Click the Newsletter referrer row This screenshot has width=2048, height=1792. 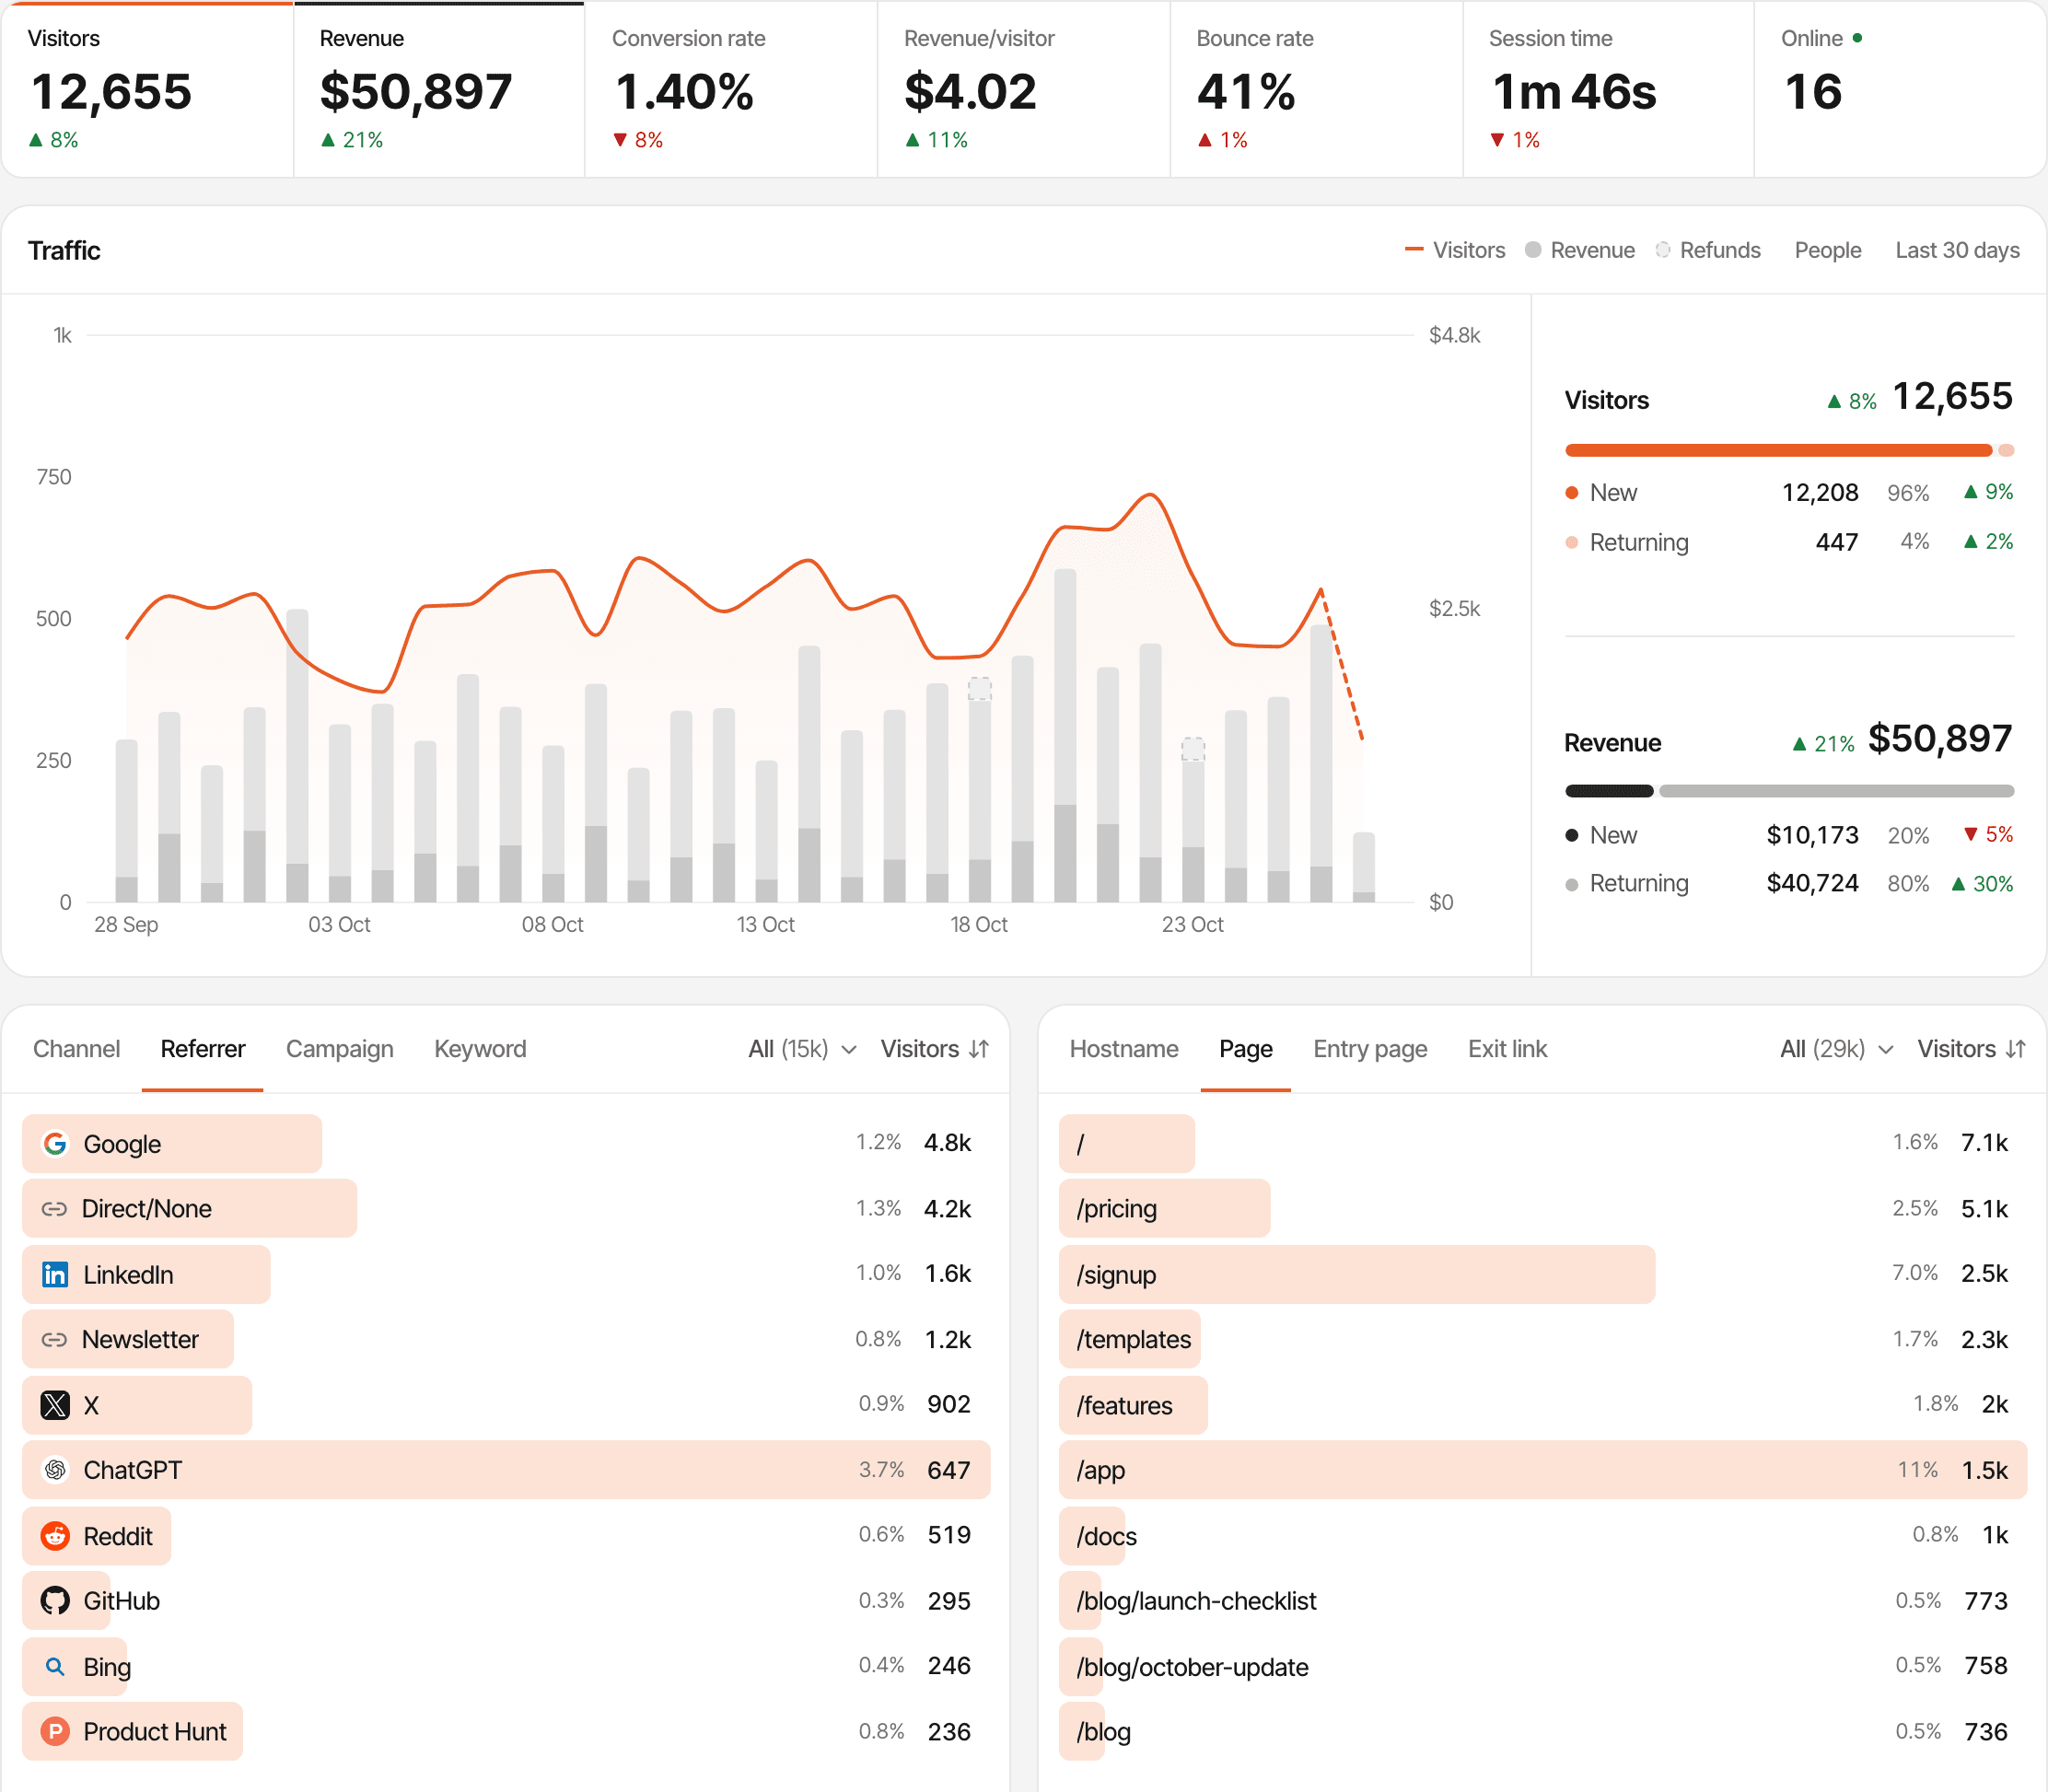coord(506,1339)
